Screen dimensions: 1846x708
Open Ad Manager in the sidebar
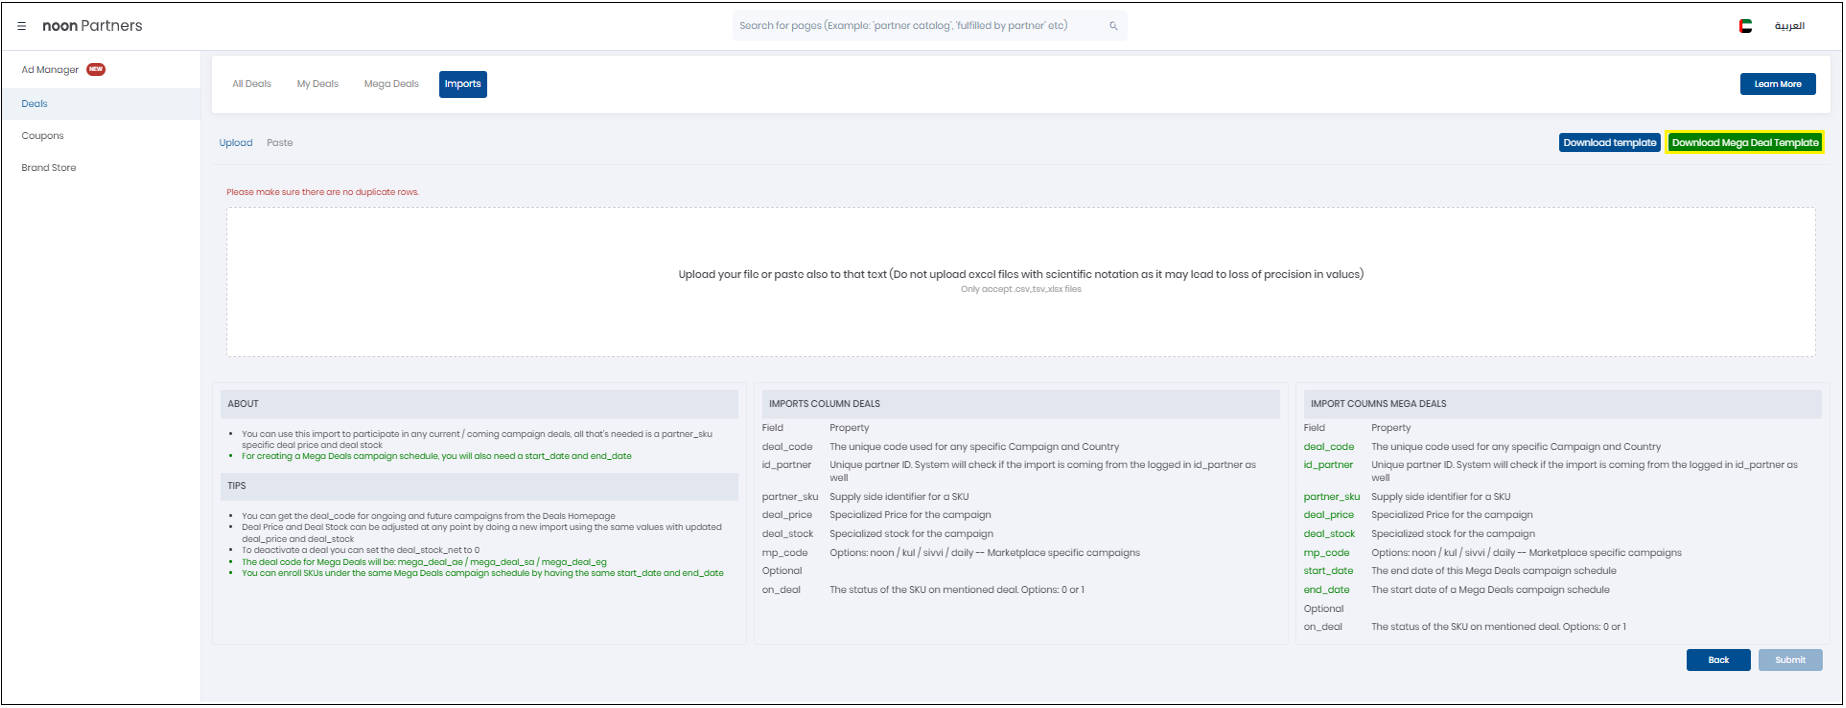point(50,70)
